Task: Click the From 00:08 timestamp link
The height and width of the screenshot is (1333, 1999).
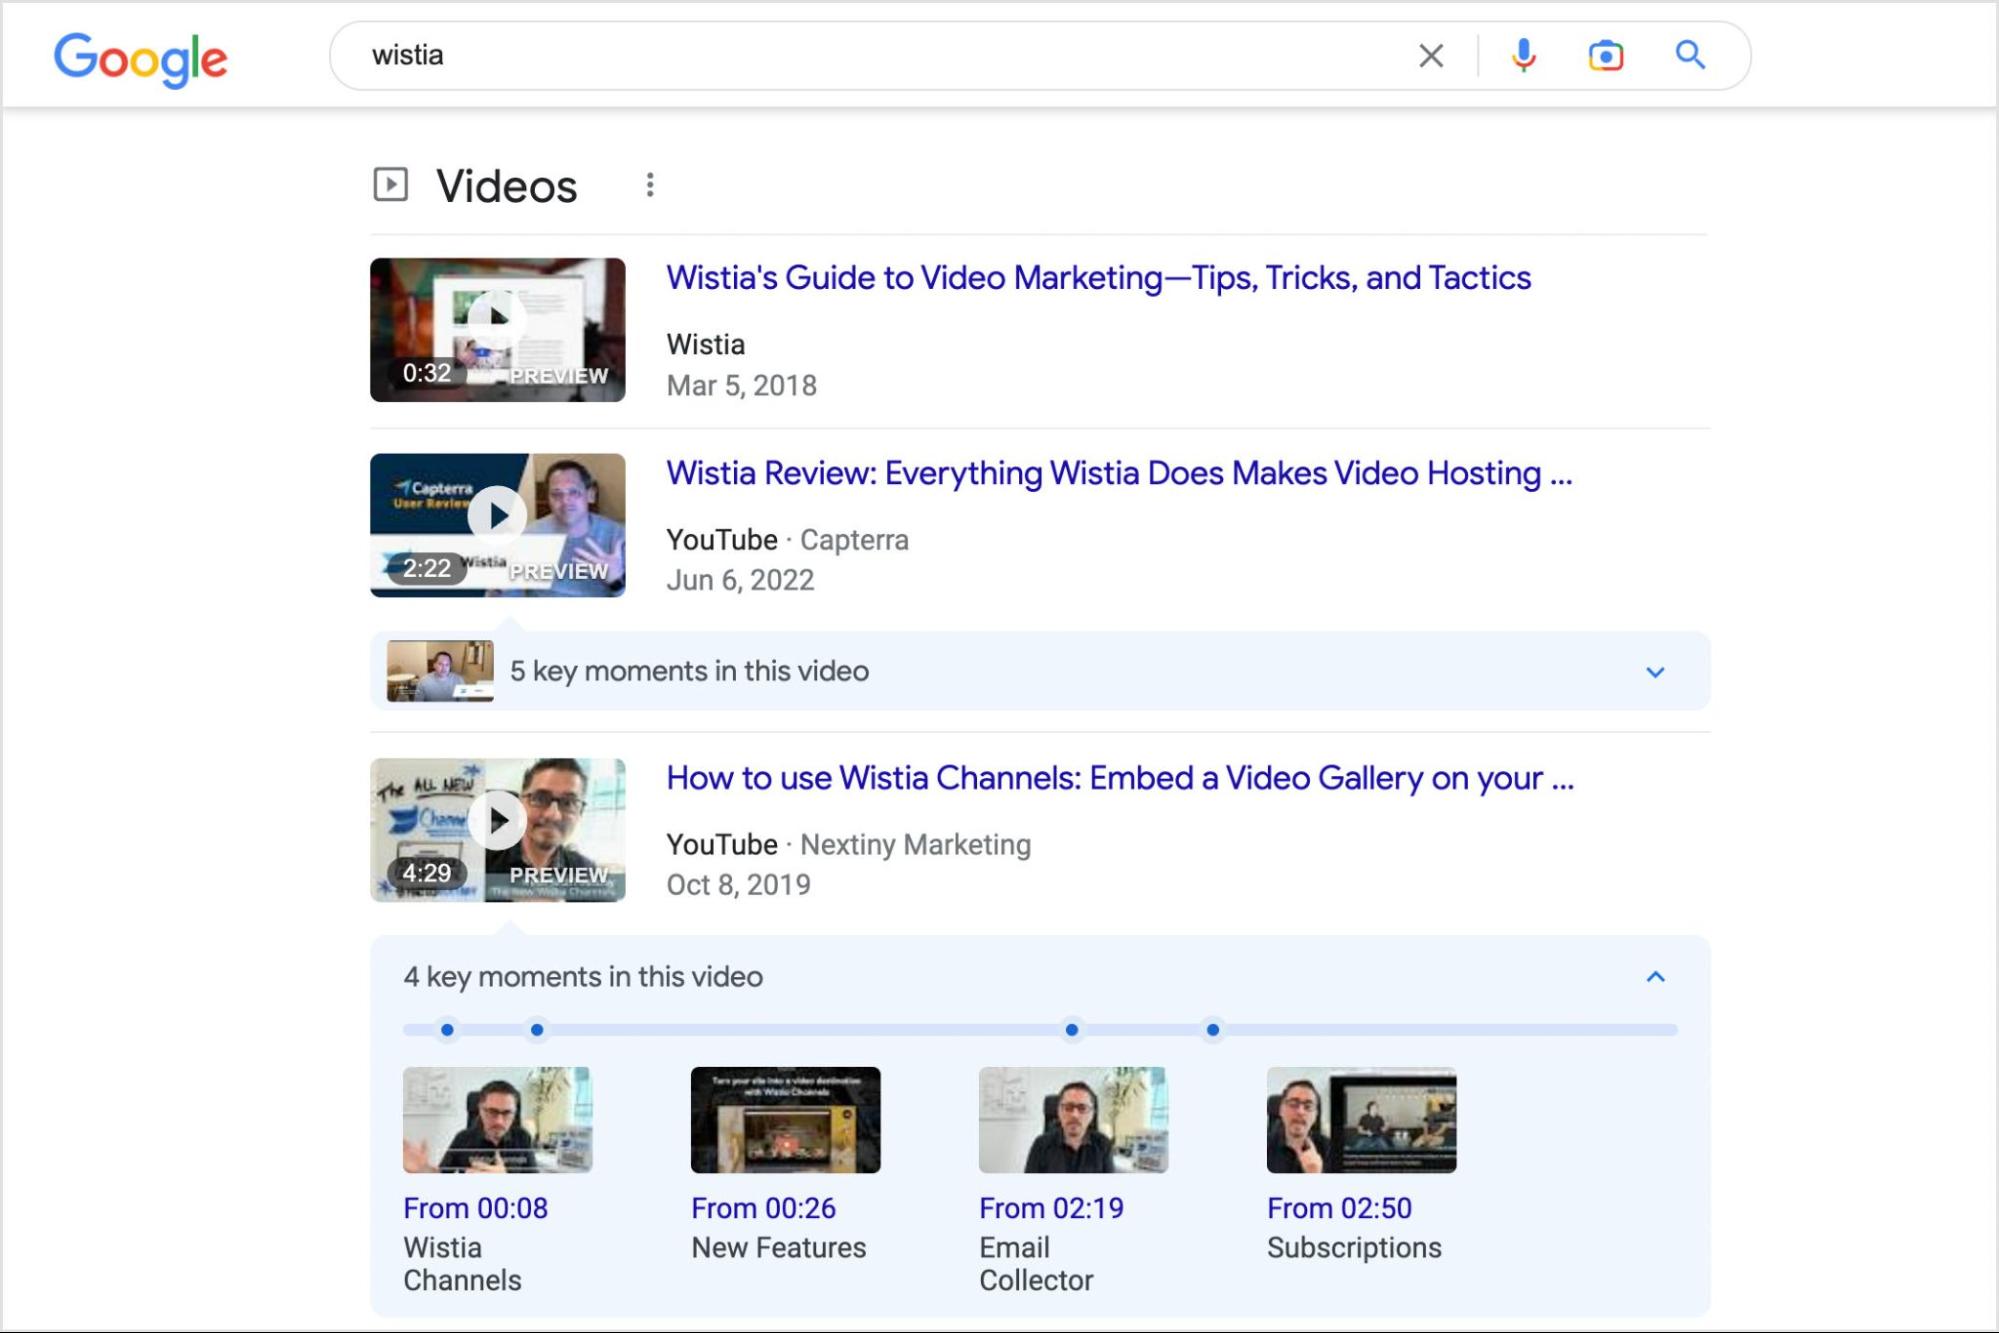Action: (x=475, y=1208)
